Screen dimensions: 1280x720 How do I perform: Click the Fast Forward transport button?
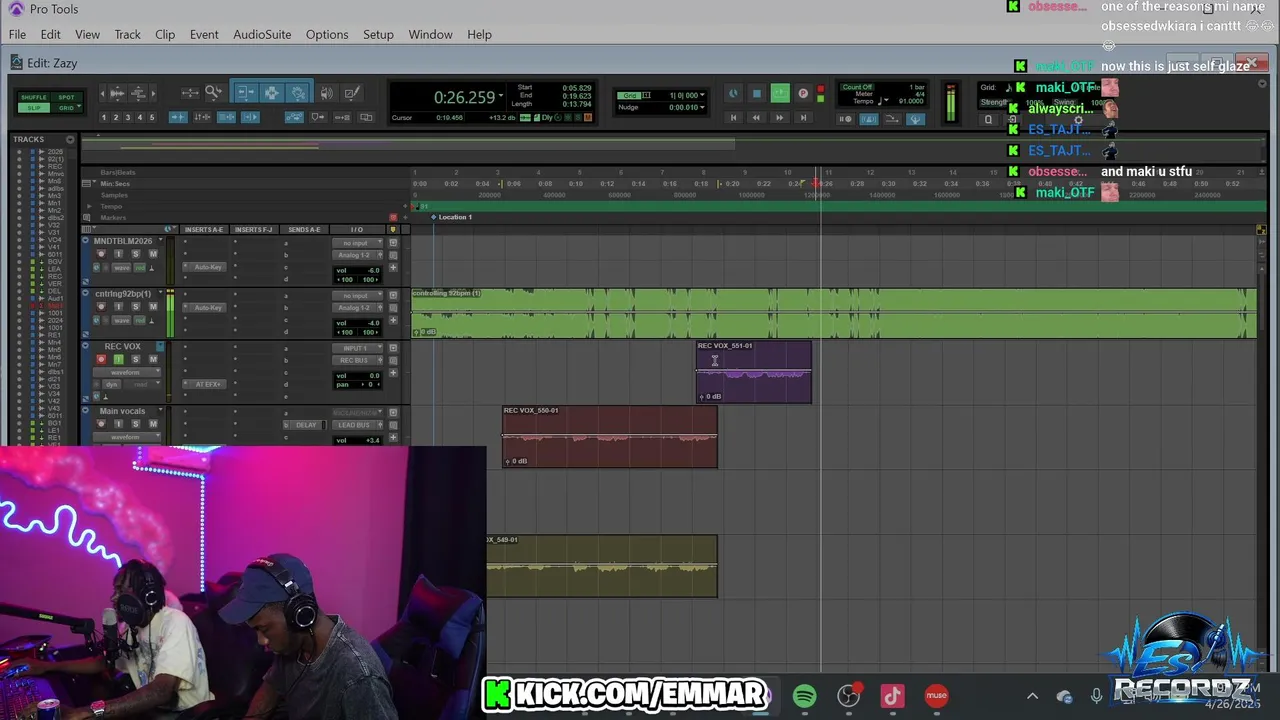(779, 117)
